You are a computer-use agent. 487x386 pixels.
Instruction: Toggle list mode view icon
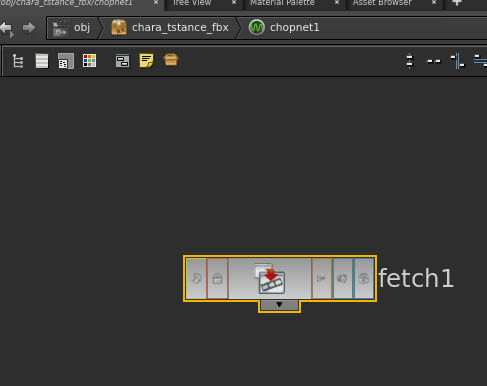click(x=42, y=61)
